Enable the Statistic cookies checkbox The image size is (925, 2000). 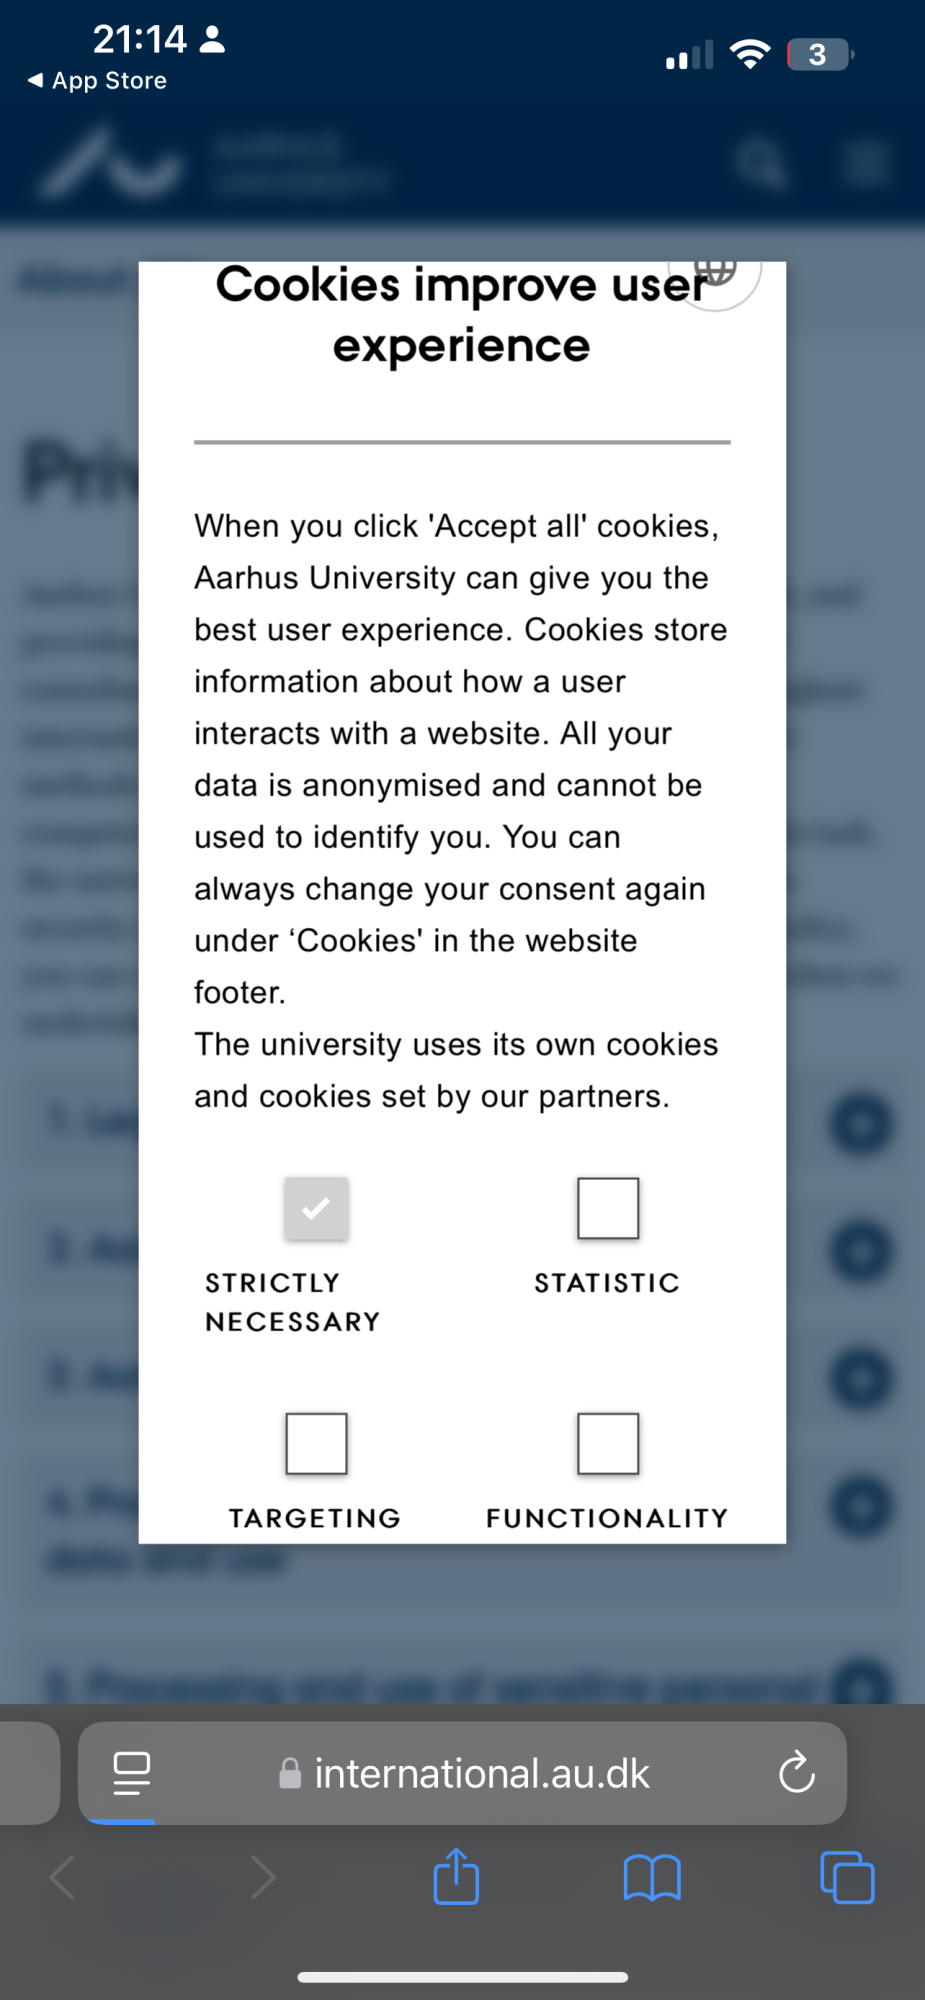click(x=608, y=1208)
